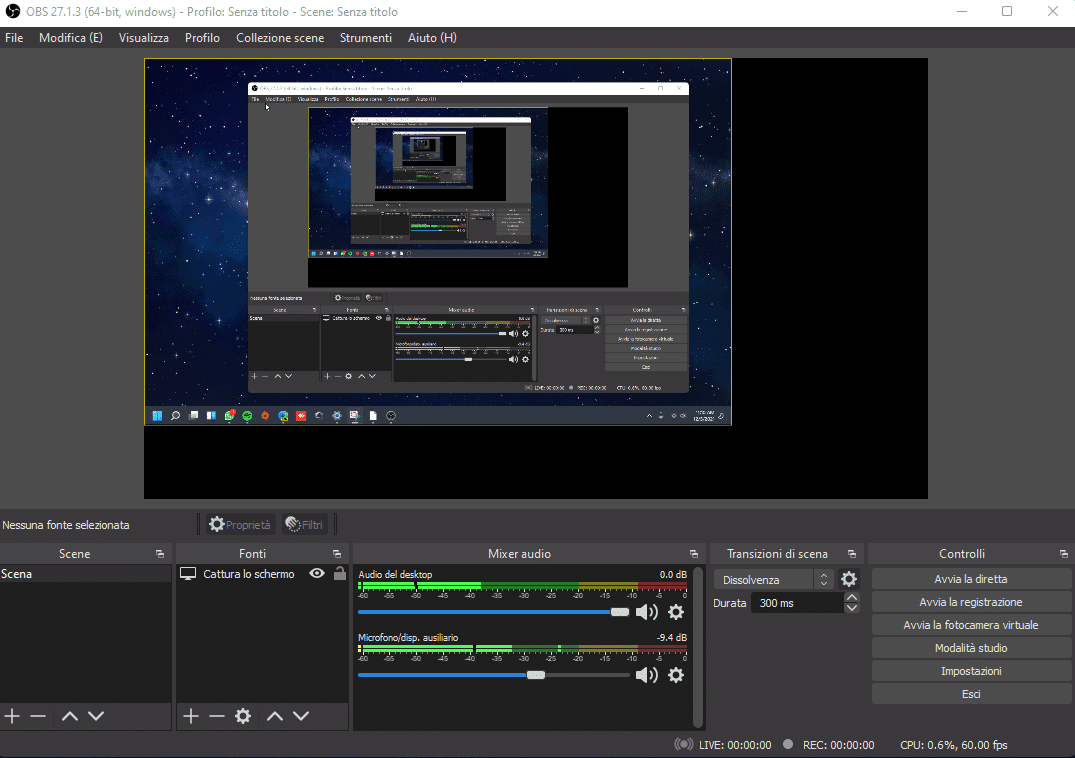Click the LIVE status broadcast icon
Image resolution: width=1075 pixels, height=758 pixels.
tap(684, 744)
